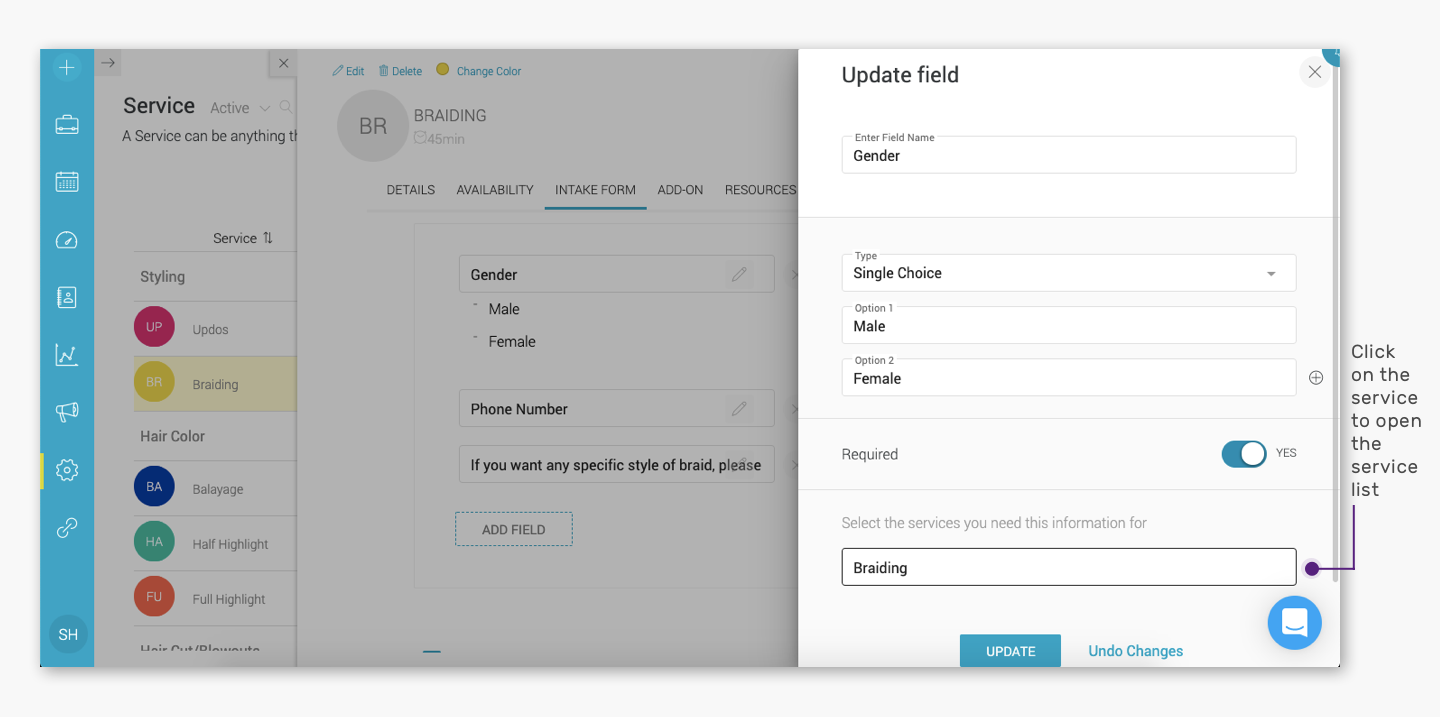
Task: Click the arrow icon to expand sidebar
Action: (x=108, y=63)
